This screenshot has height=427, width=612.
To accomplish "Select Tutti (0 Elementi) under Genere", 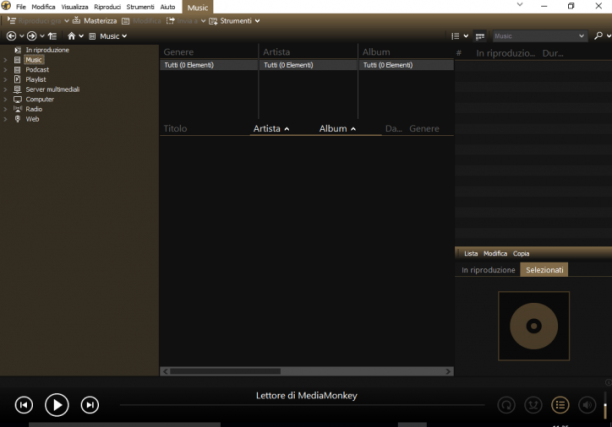I will point(209,65).
